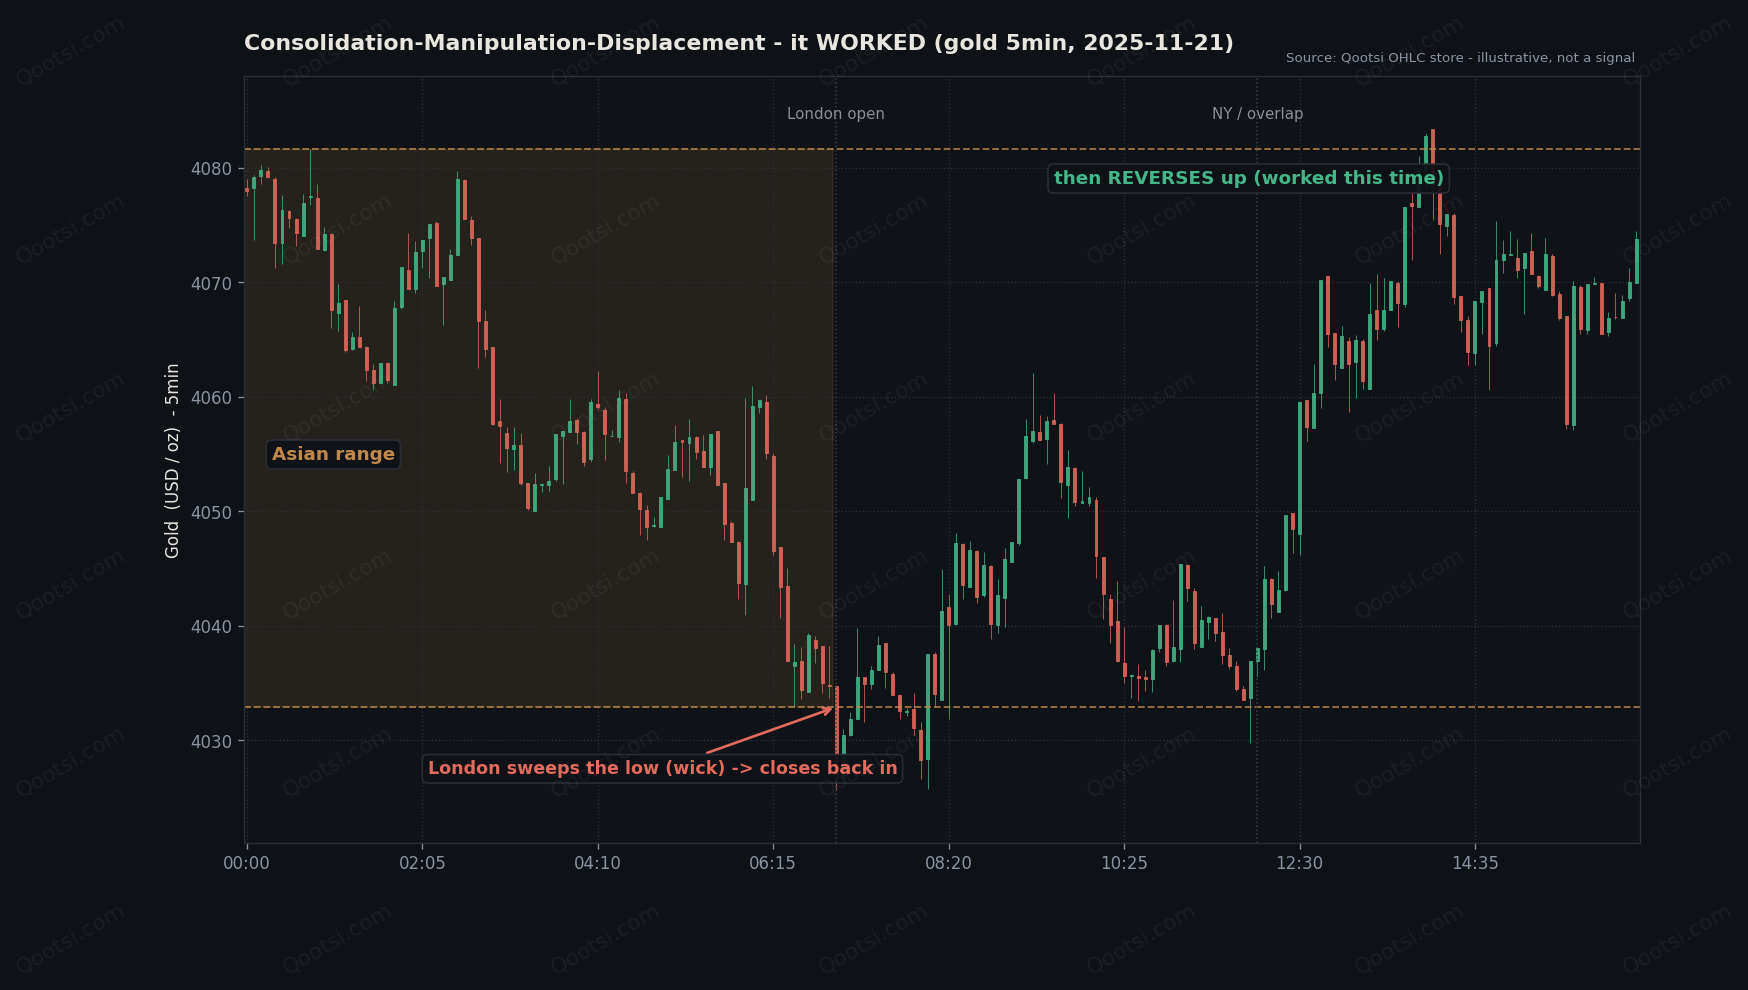The width and height of the screenshot is (1748, 990).
Task: Click the 'London sweeps the low' annotation
Action: point(662,768)
